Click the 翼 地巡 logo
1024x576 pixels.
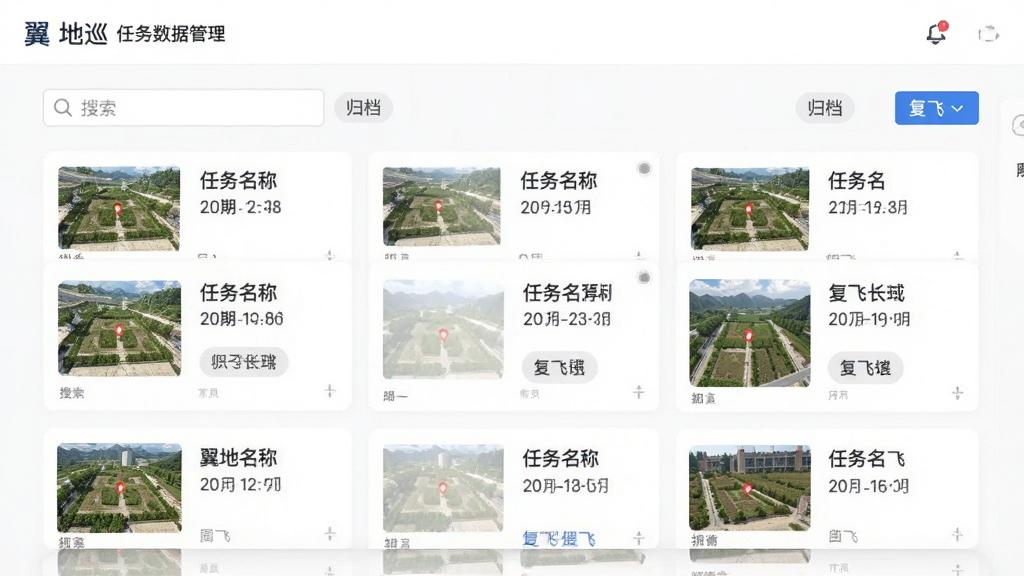pyautogui.click(x=65, y=33)
